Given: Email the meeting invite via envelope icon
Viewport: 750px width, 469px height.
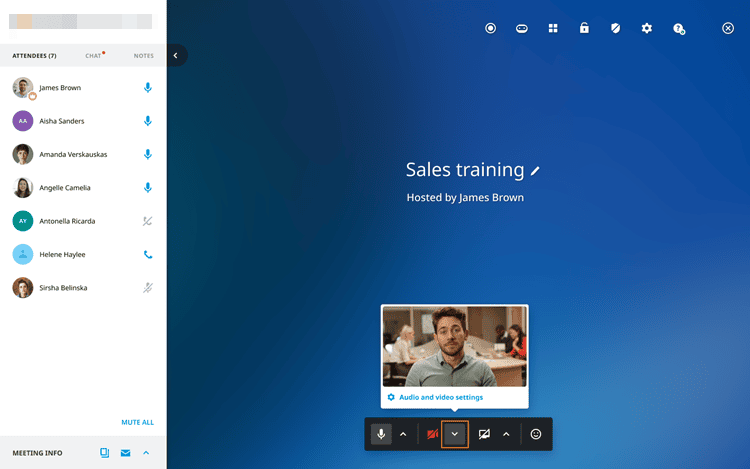Looking at the screenshot, I should (x=126, y=453).
